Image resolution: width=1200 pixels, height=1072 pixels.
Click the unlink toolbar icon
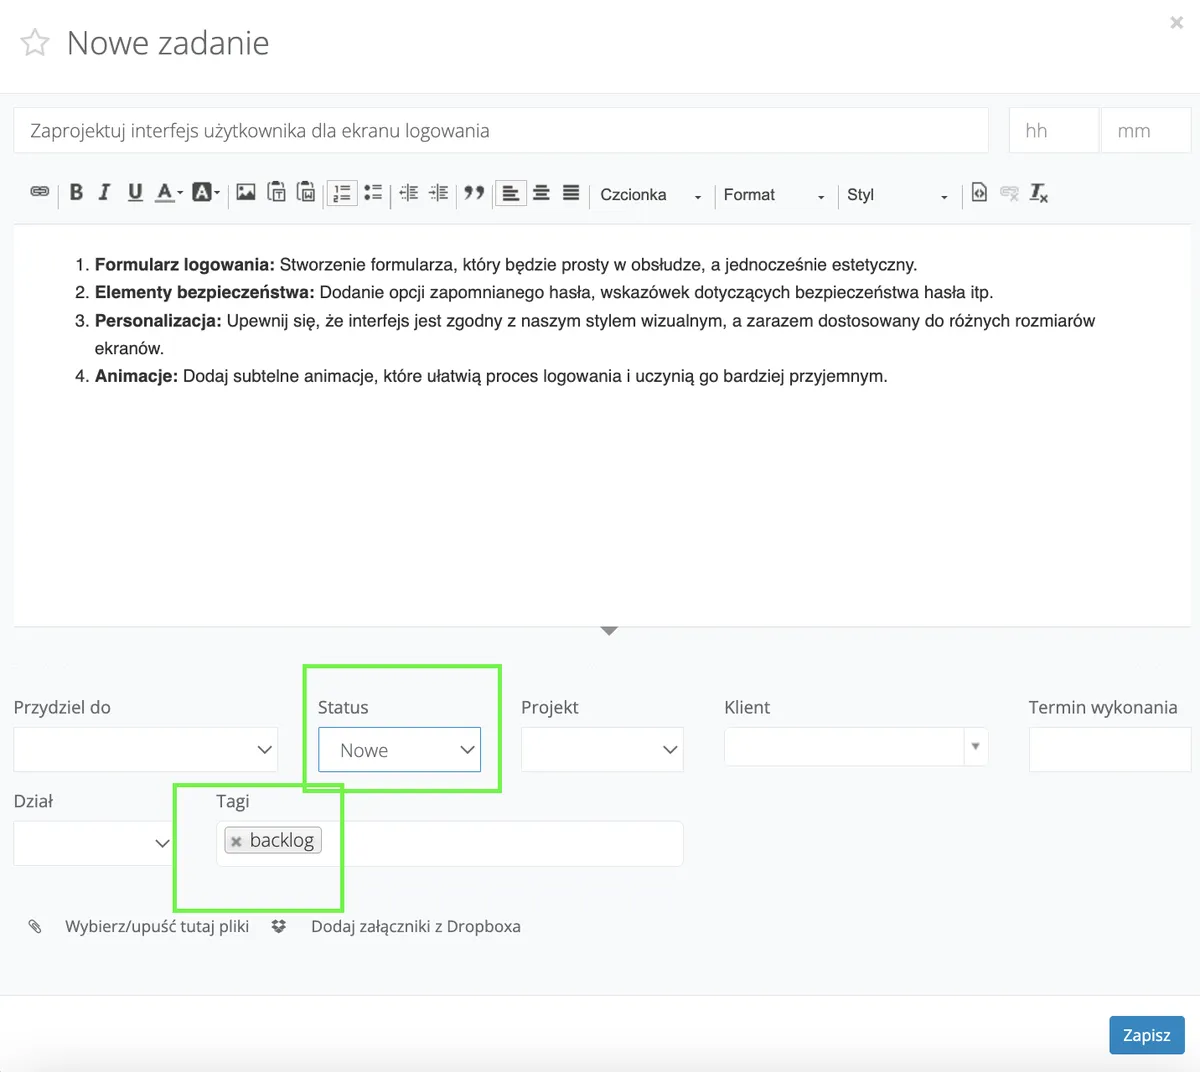tap(1010, 192)
